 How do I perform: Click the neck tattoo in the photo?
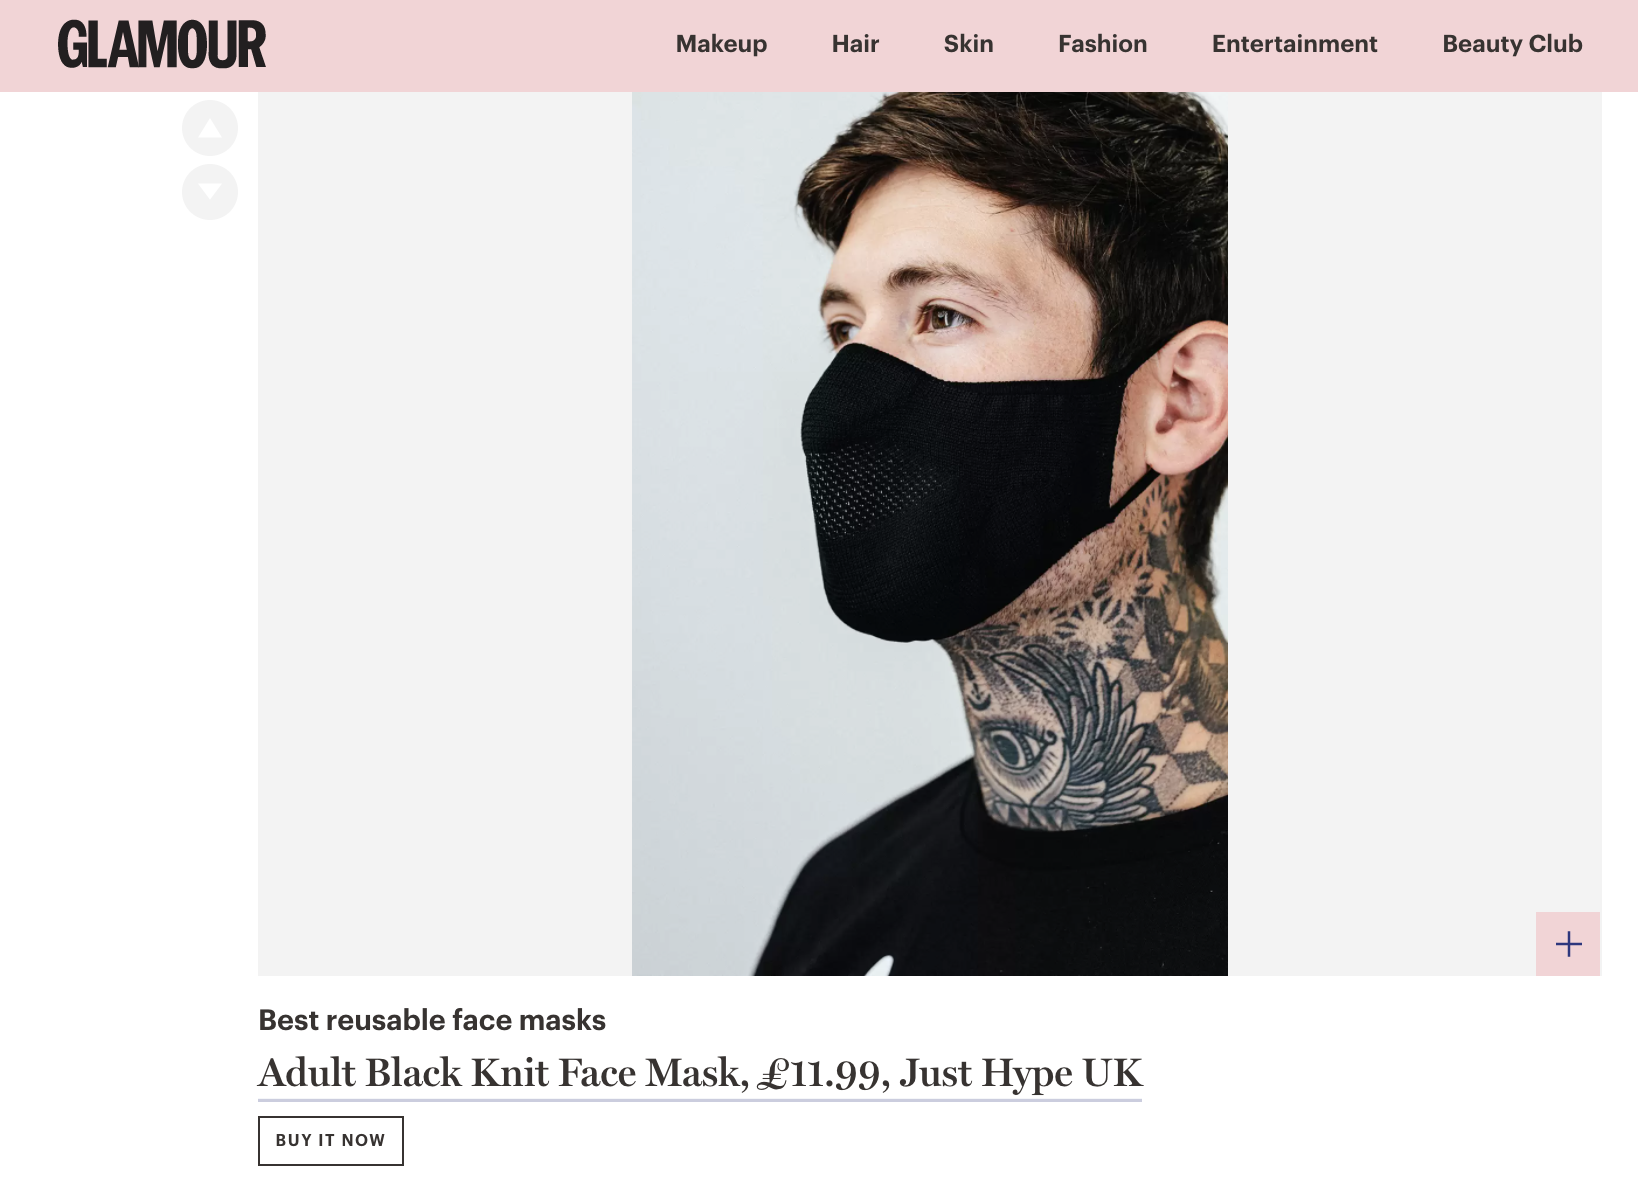[x=1080, y=700]
